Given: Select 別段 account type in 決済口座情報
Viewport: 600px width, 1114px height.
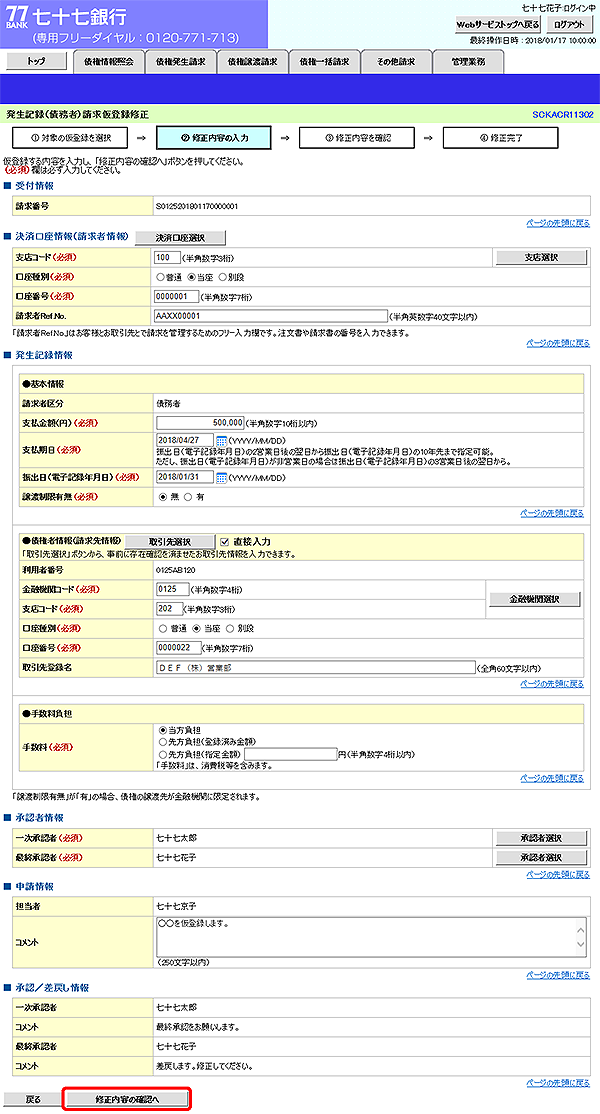Looking at the screenshot, I should click(x=222, y=277).
